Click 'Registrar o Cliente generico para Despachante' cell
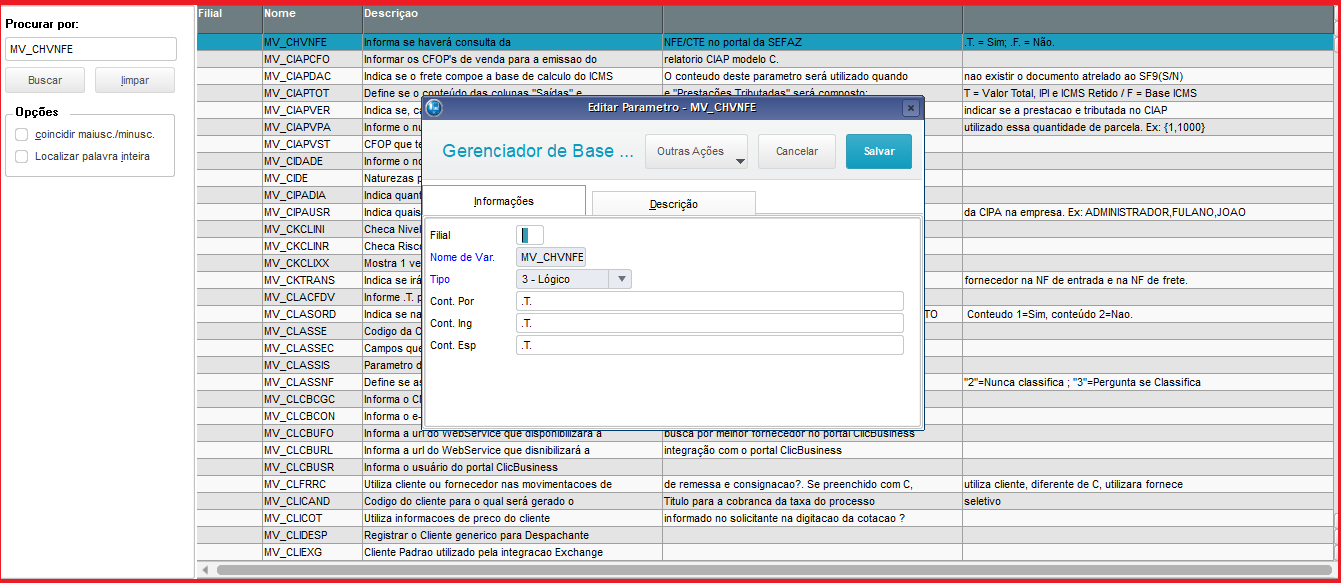This screenshot has width=1341, height=583. [512, 535]
